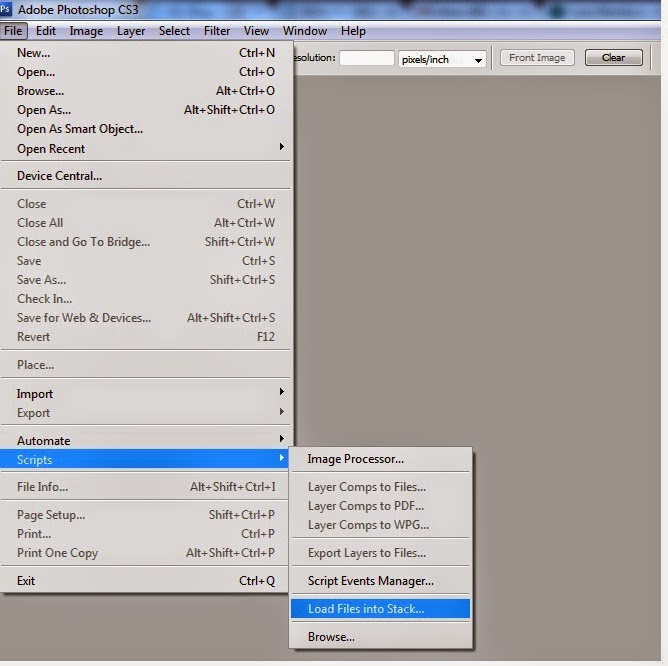Expand the Import submenu
The image size is (668, 666).
tap(146, 394)
